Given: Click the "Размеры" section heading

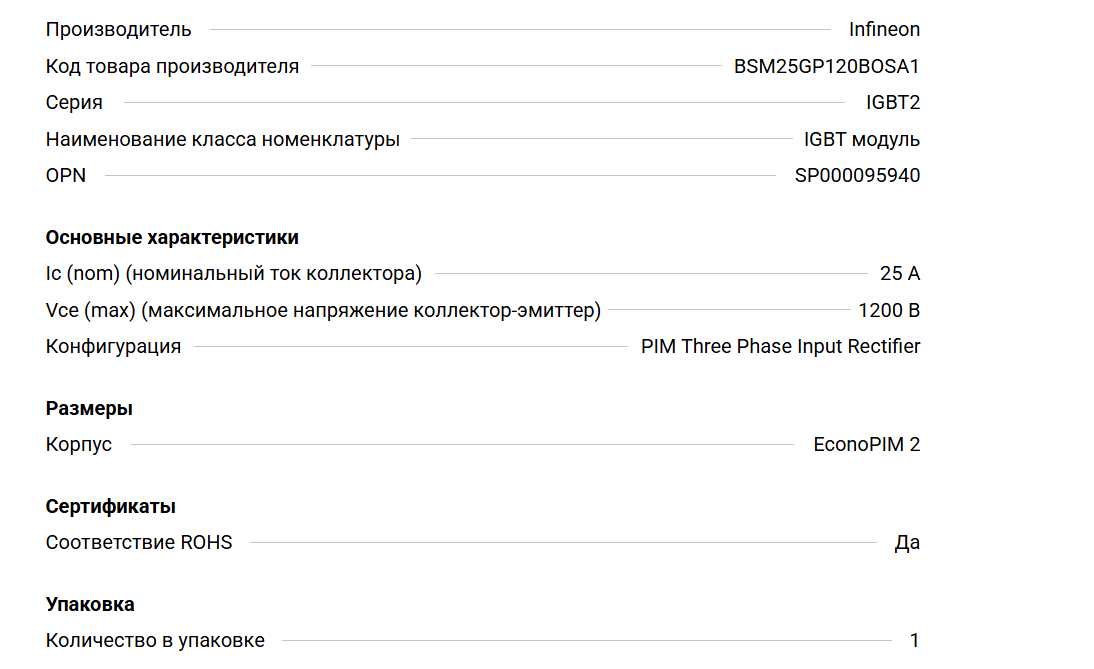Looking at the screenshot, I should [x=89, y=409].
